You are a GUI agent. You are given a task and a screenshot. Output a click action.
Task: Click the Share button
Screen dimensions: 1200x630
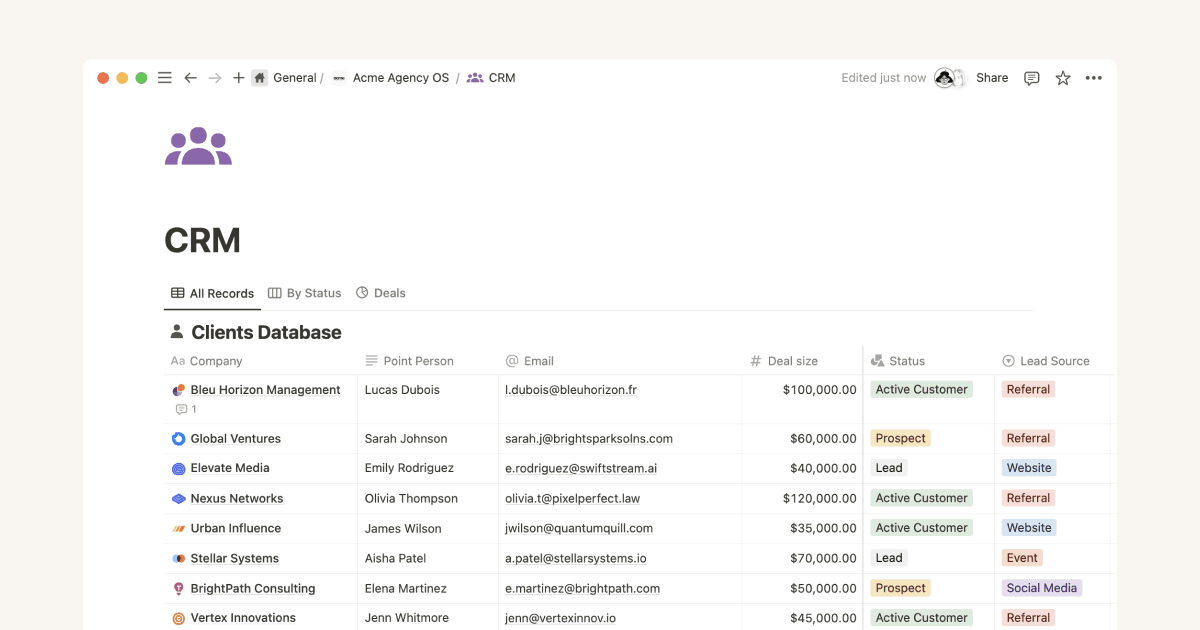click(991, 77)
